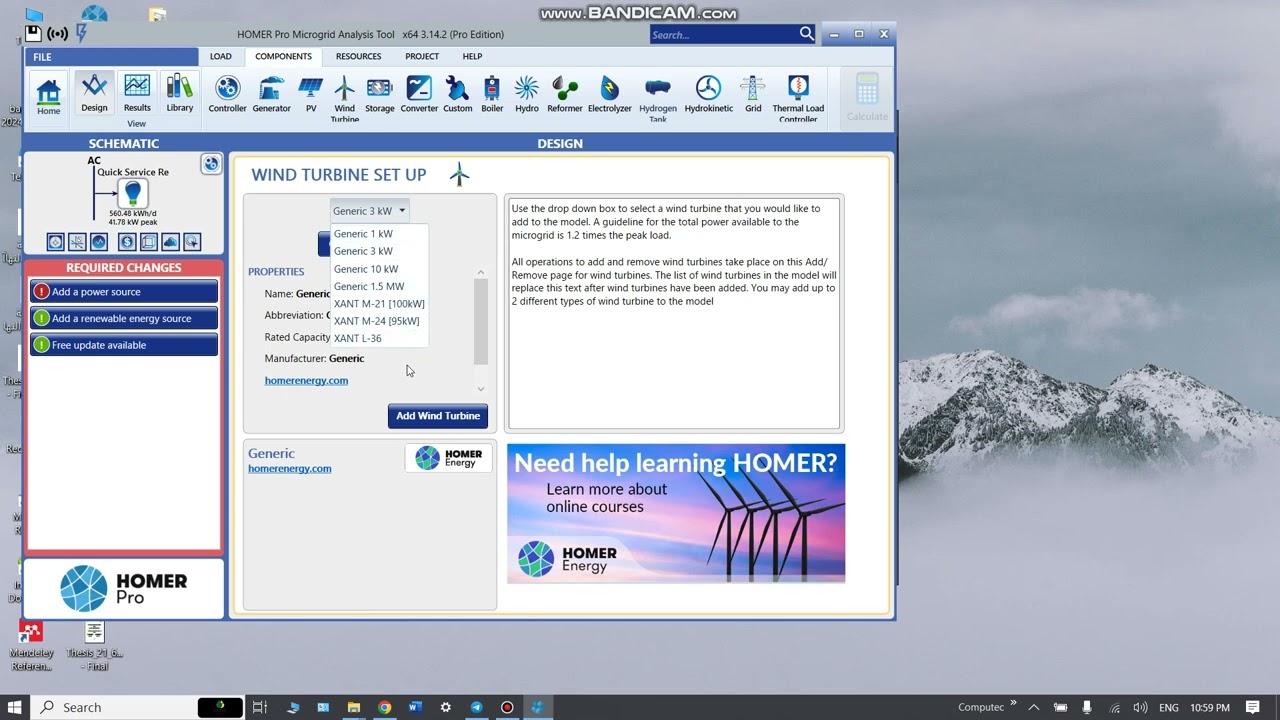Add a Boiler component
The height and width of the screenshot is (720, 1280).
point(492,95)
